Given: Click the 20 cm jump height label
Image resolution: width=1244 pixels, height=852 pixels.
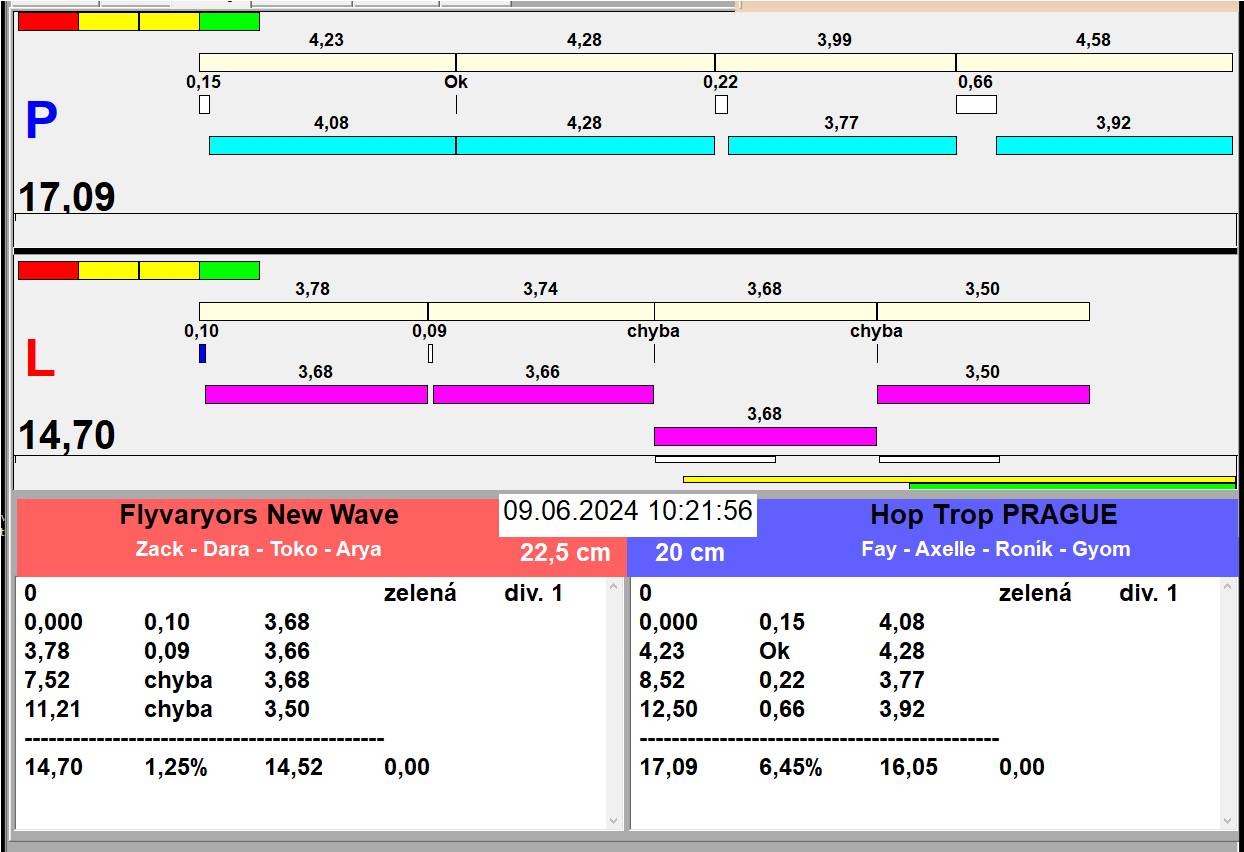Looking at the screenshot, I should [x=689, y=552].
